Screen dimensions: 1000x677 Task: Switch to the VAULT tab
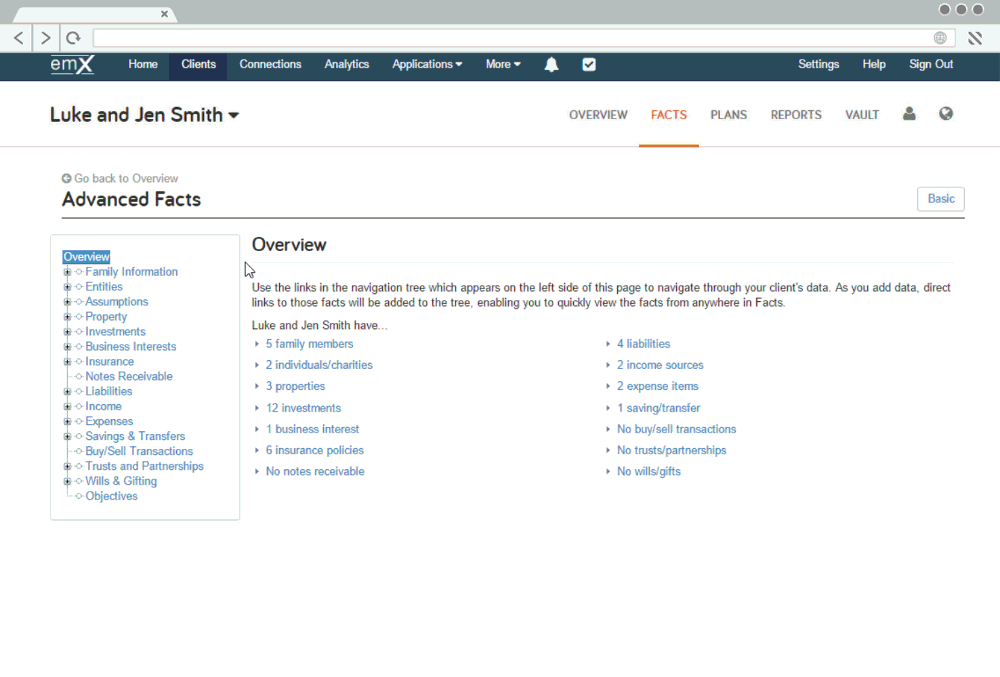click(x=862, y=115)
